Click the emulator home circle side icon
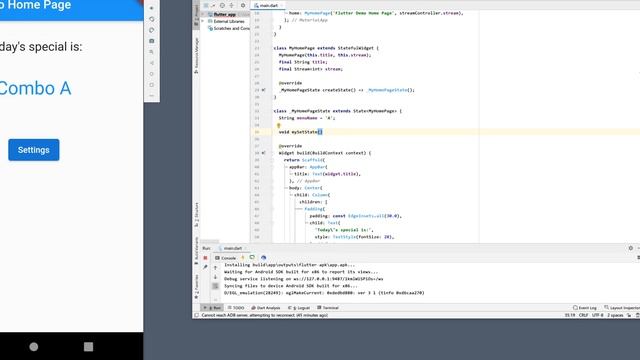The height and width of the screenshot is (360, 640). [x=152, y=74]
